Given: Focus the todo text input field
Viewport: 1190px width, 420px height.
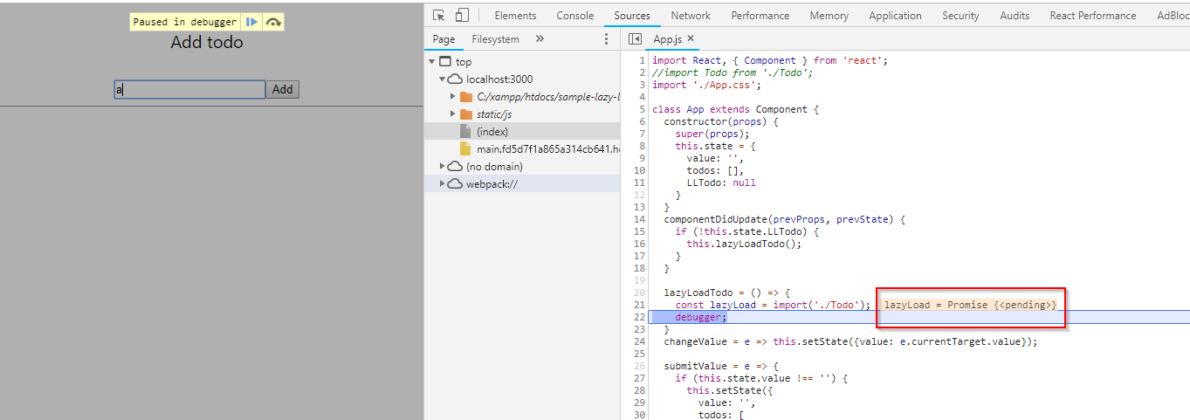Looking at the screenshot, I should [188, 90].
